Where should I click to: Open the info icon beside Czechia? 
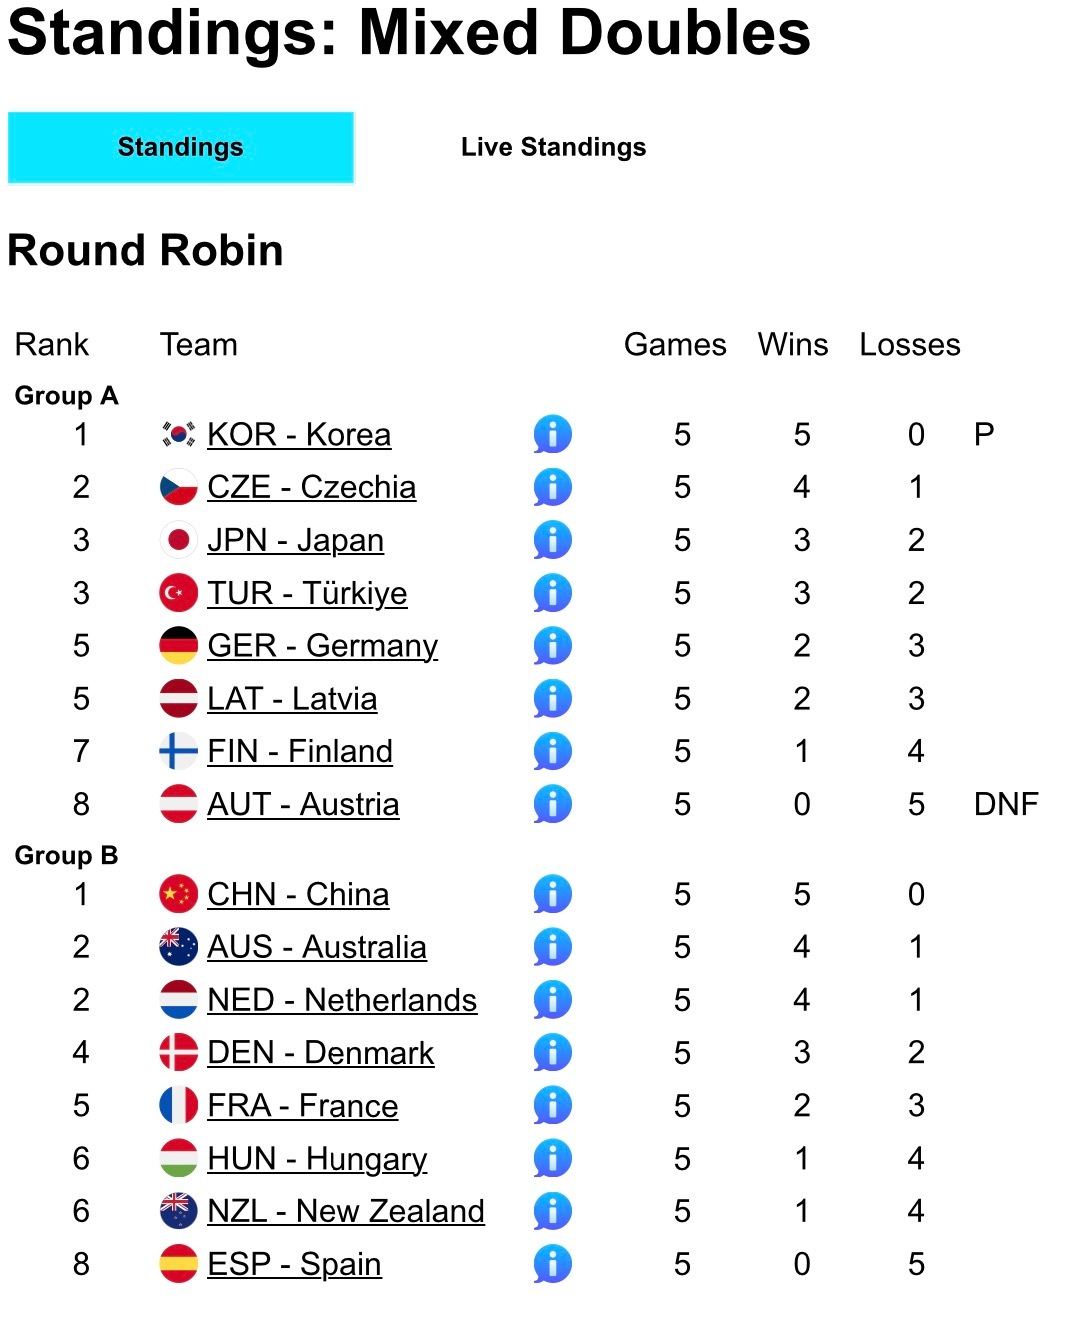(x=552, y=487)
